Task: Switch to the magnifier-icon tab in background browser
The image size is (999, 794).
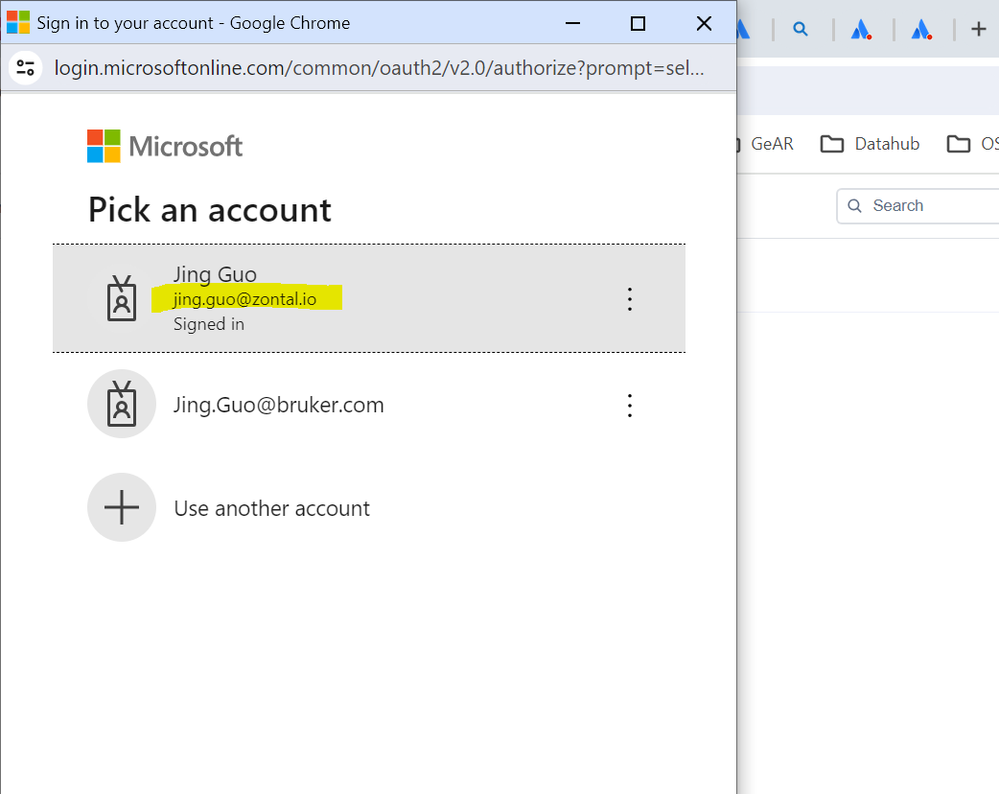Action: (801, 29)
